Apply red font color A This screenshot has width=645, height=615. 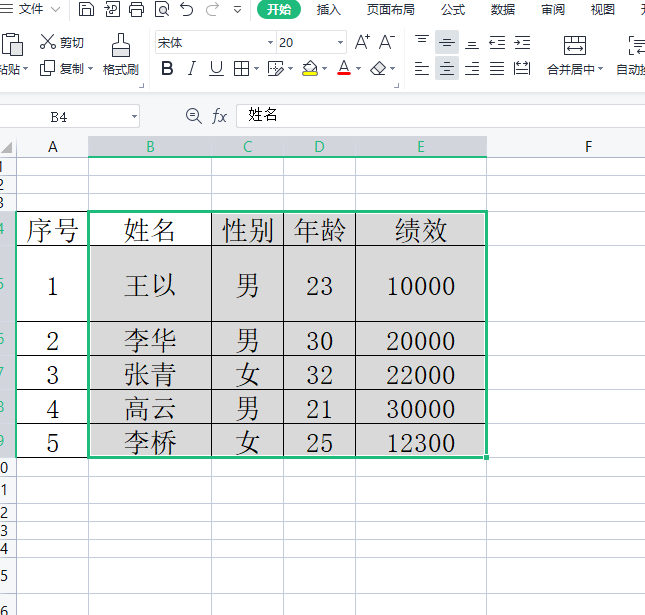(344, 69)
